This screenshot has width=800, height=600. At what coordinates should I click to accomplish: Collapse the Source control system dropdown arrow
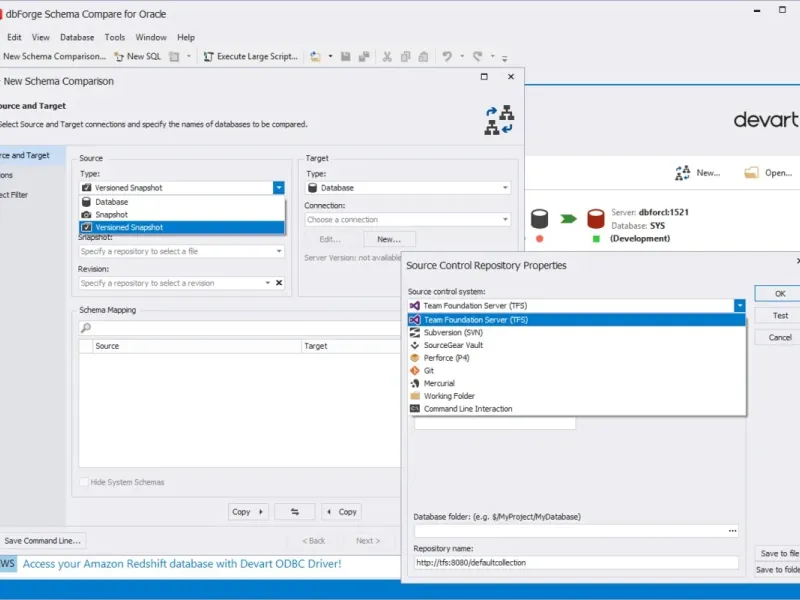(739, 306)
